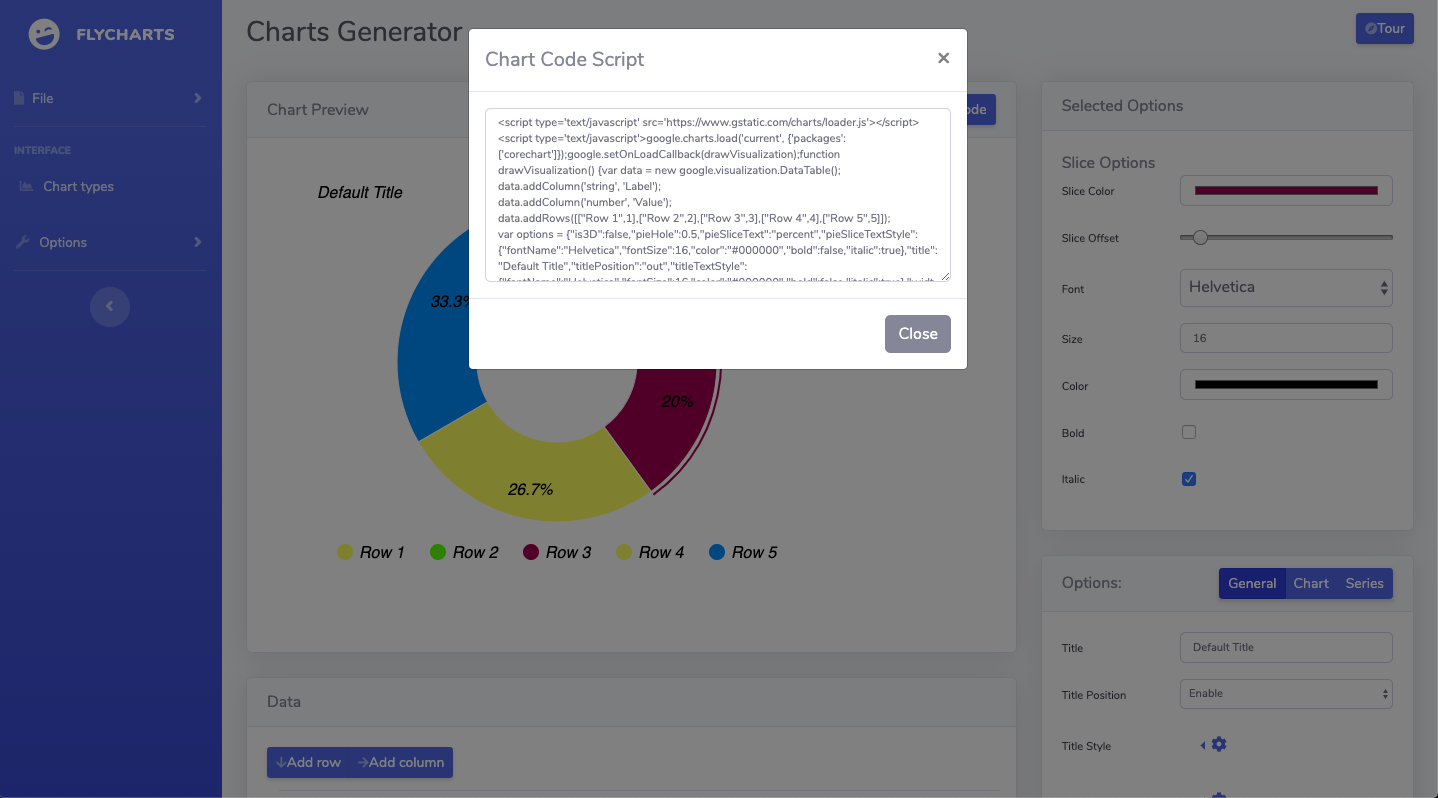Open the Helvetica font dropdown

[1286, 287]
